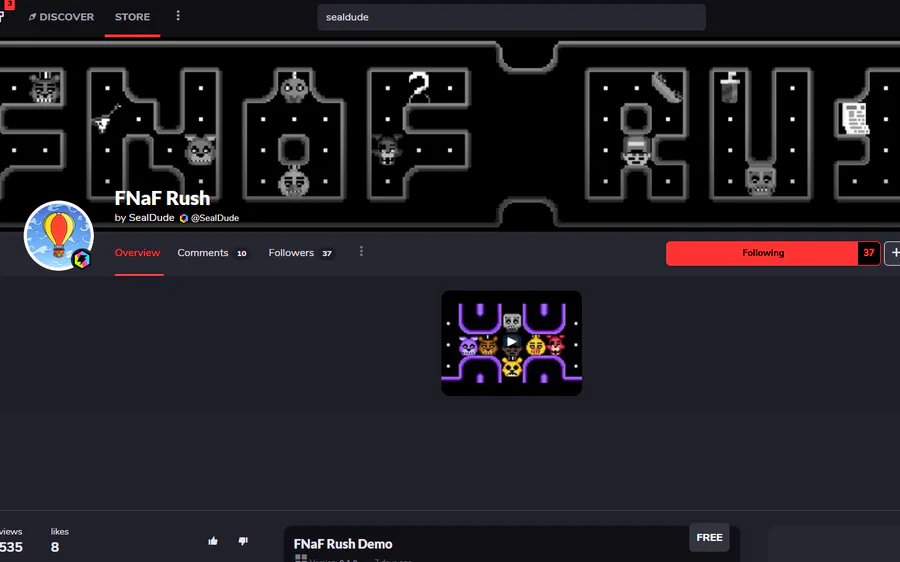Screen dimensions: 900x562
Task: Open the Discover page
Action: (x=61, y=17)
